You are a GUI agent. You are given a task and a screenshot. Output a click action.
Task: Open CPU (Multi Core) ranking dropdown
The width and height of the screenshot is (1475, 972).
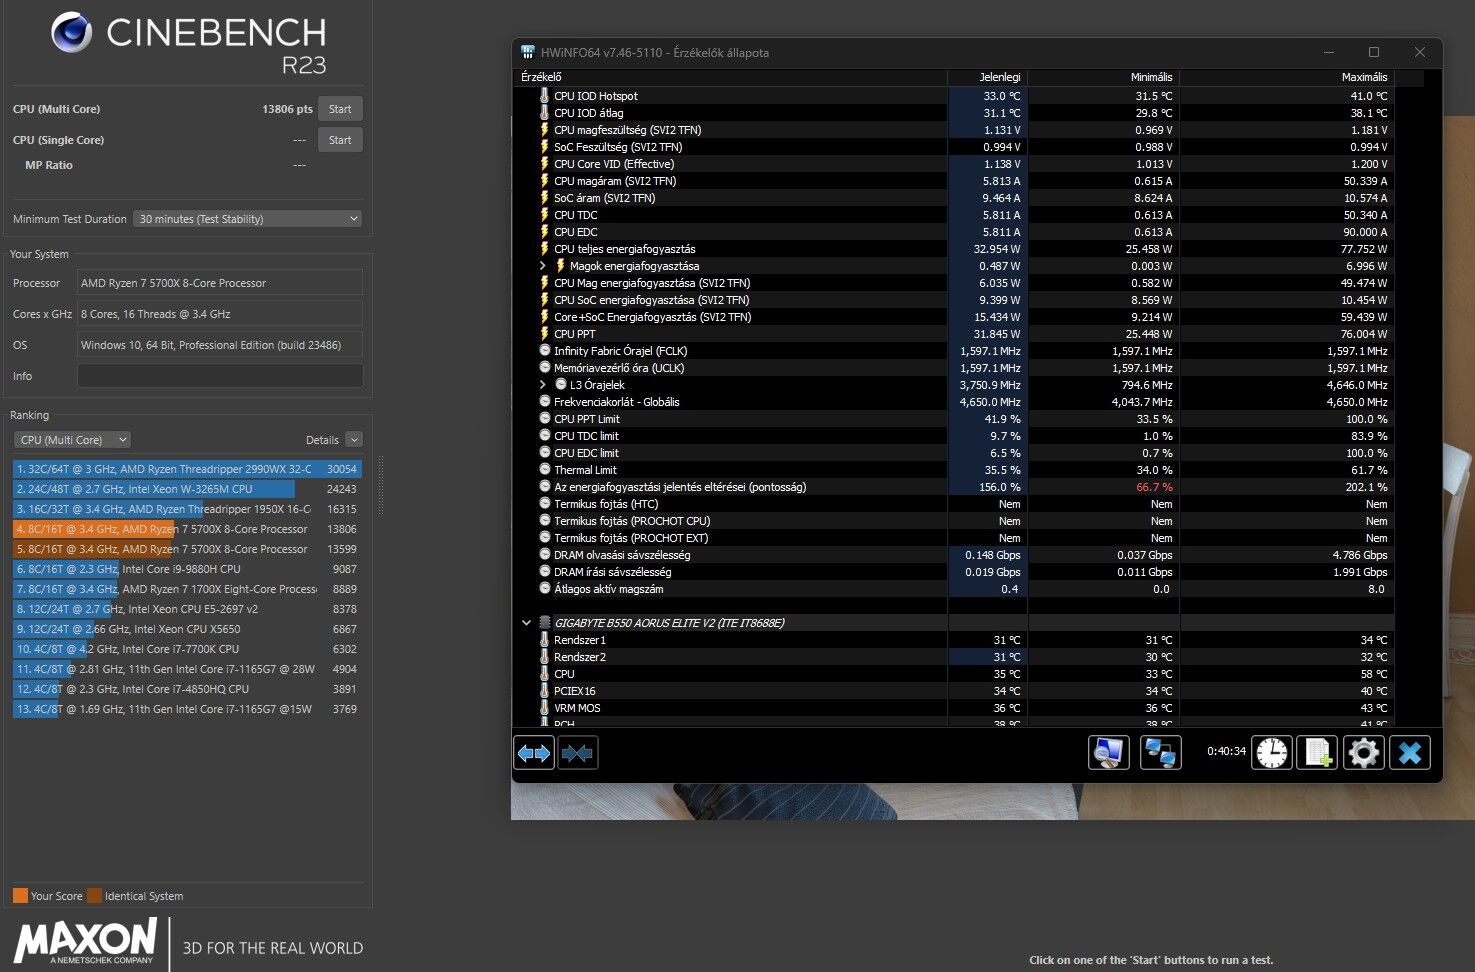[x=73, y=440]
